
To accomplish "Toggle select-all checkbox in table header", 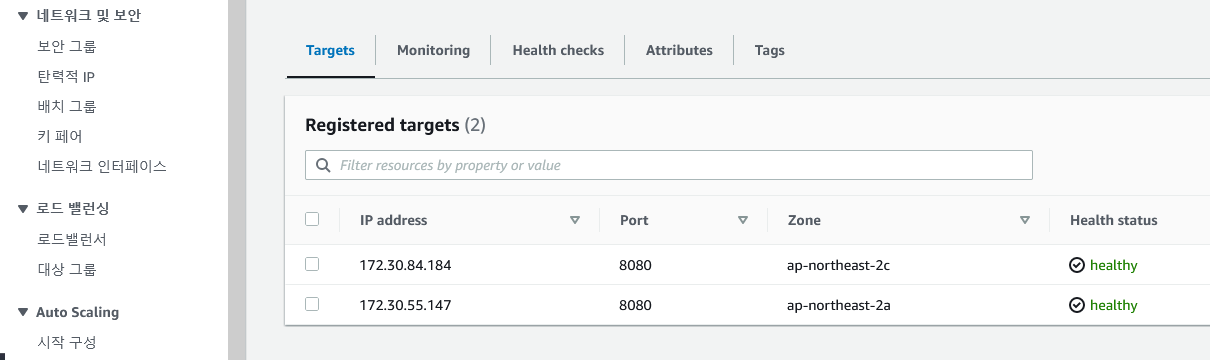I will coord(312,219).
